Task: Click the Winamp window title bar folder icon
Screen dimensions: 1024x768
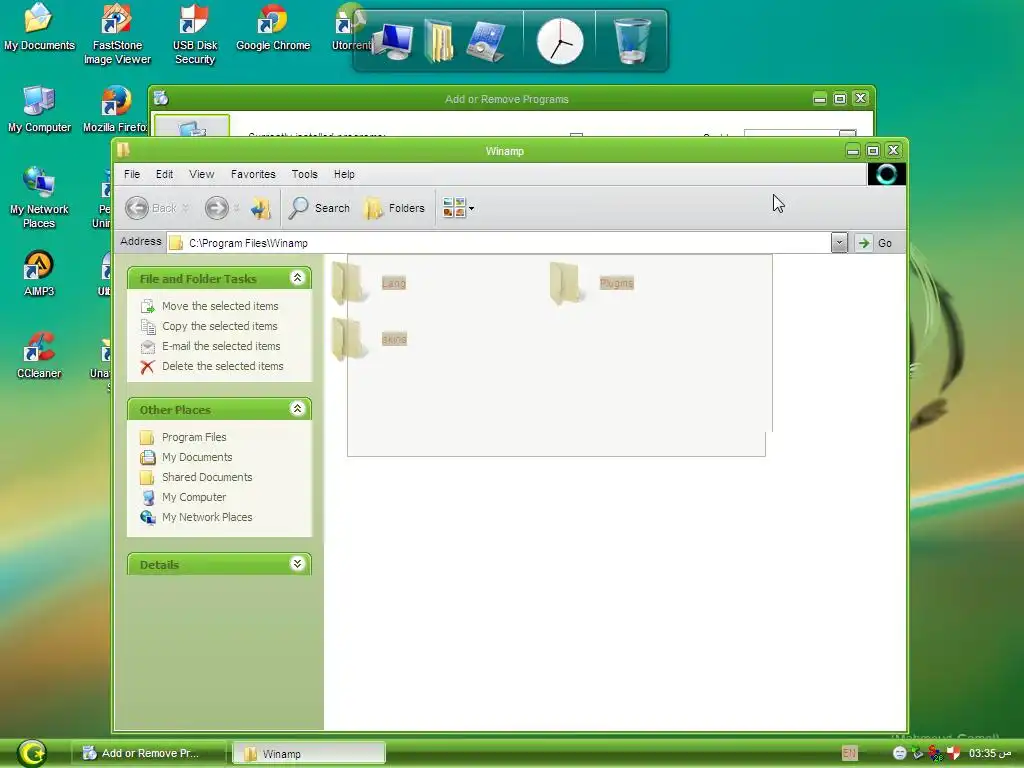Action: pyautogui.click(x=123, y=150)
